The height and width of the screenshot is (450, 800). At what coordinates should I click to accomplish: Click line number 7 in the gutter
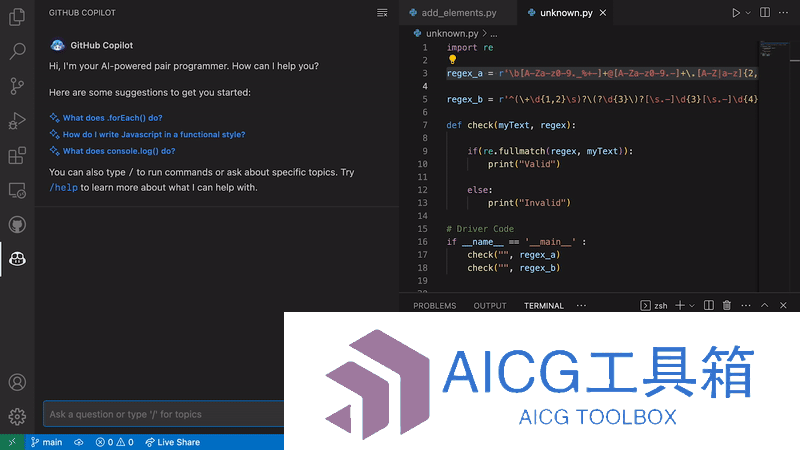point(424,125)
